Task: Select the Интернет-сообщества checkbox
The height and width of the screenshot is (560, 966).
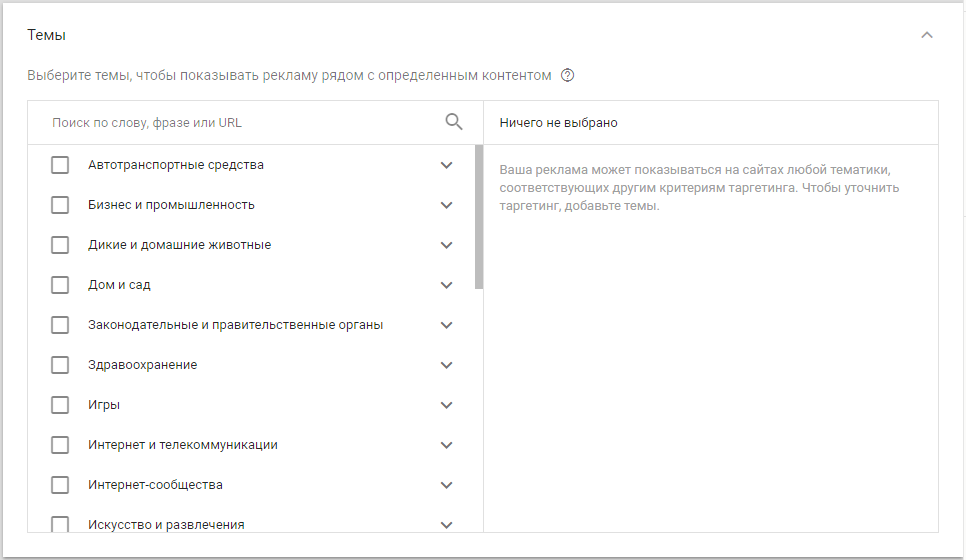Action: coord(60,485)
